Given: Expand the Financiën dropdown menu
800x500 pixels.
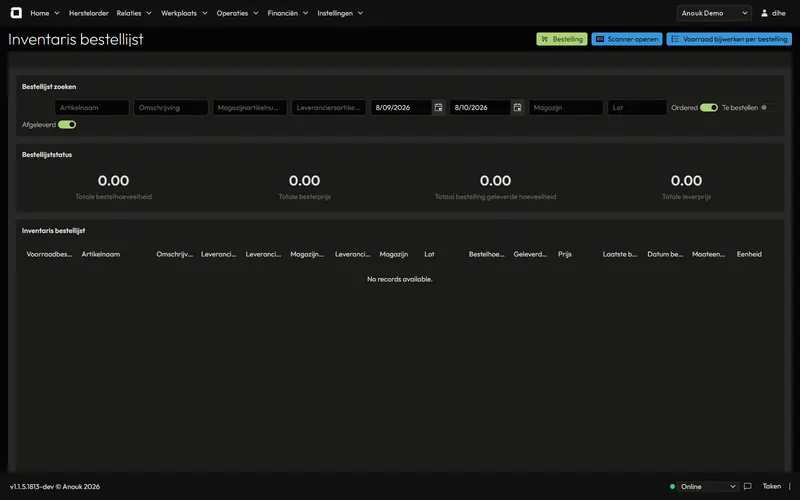Looking at the screenshot, I should click(x=288, y=13).
